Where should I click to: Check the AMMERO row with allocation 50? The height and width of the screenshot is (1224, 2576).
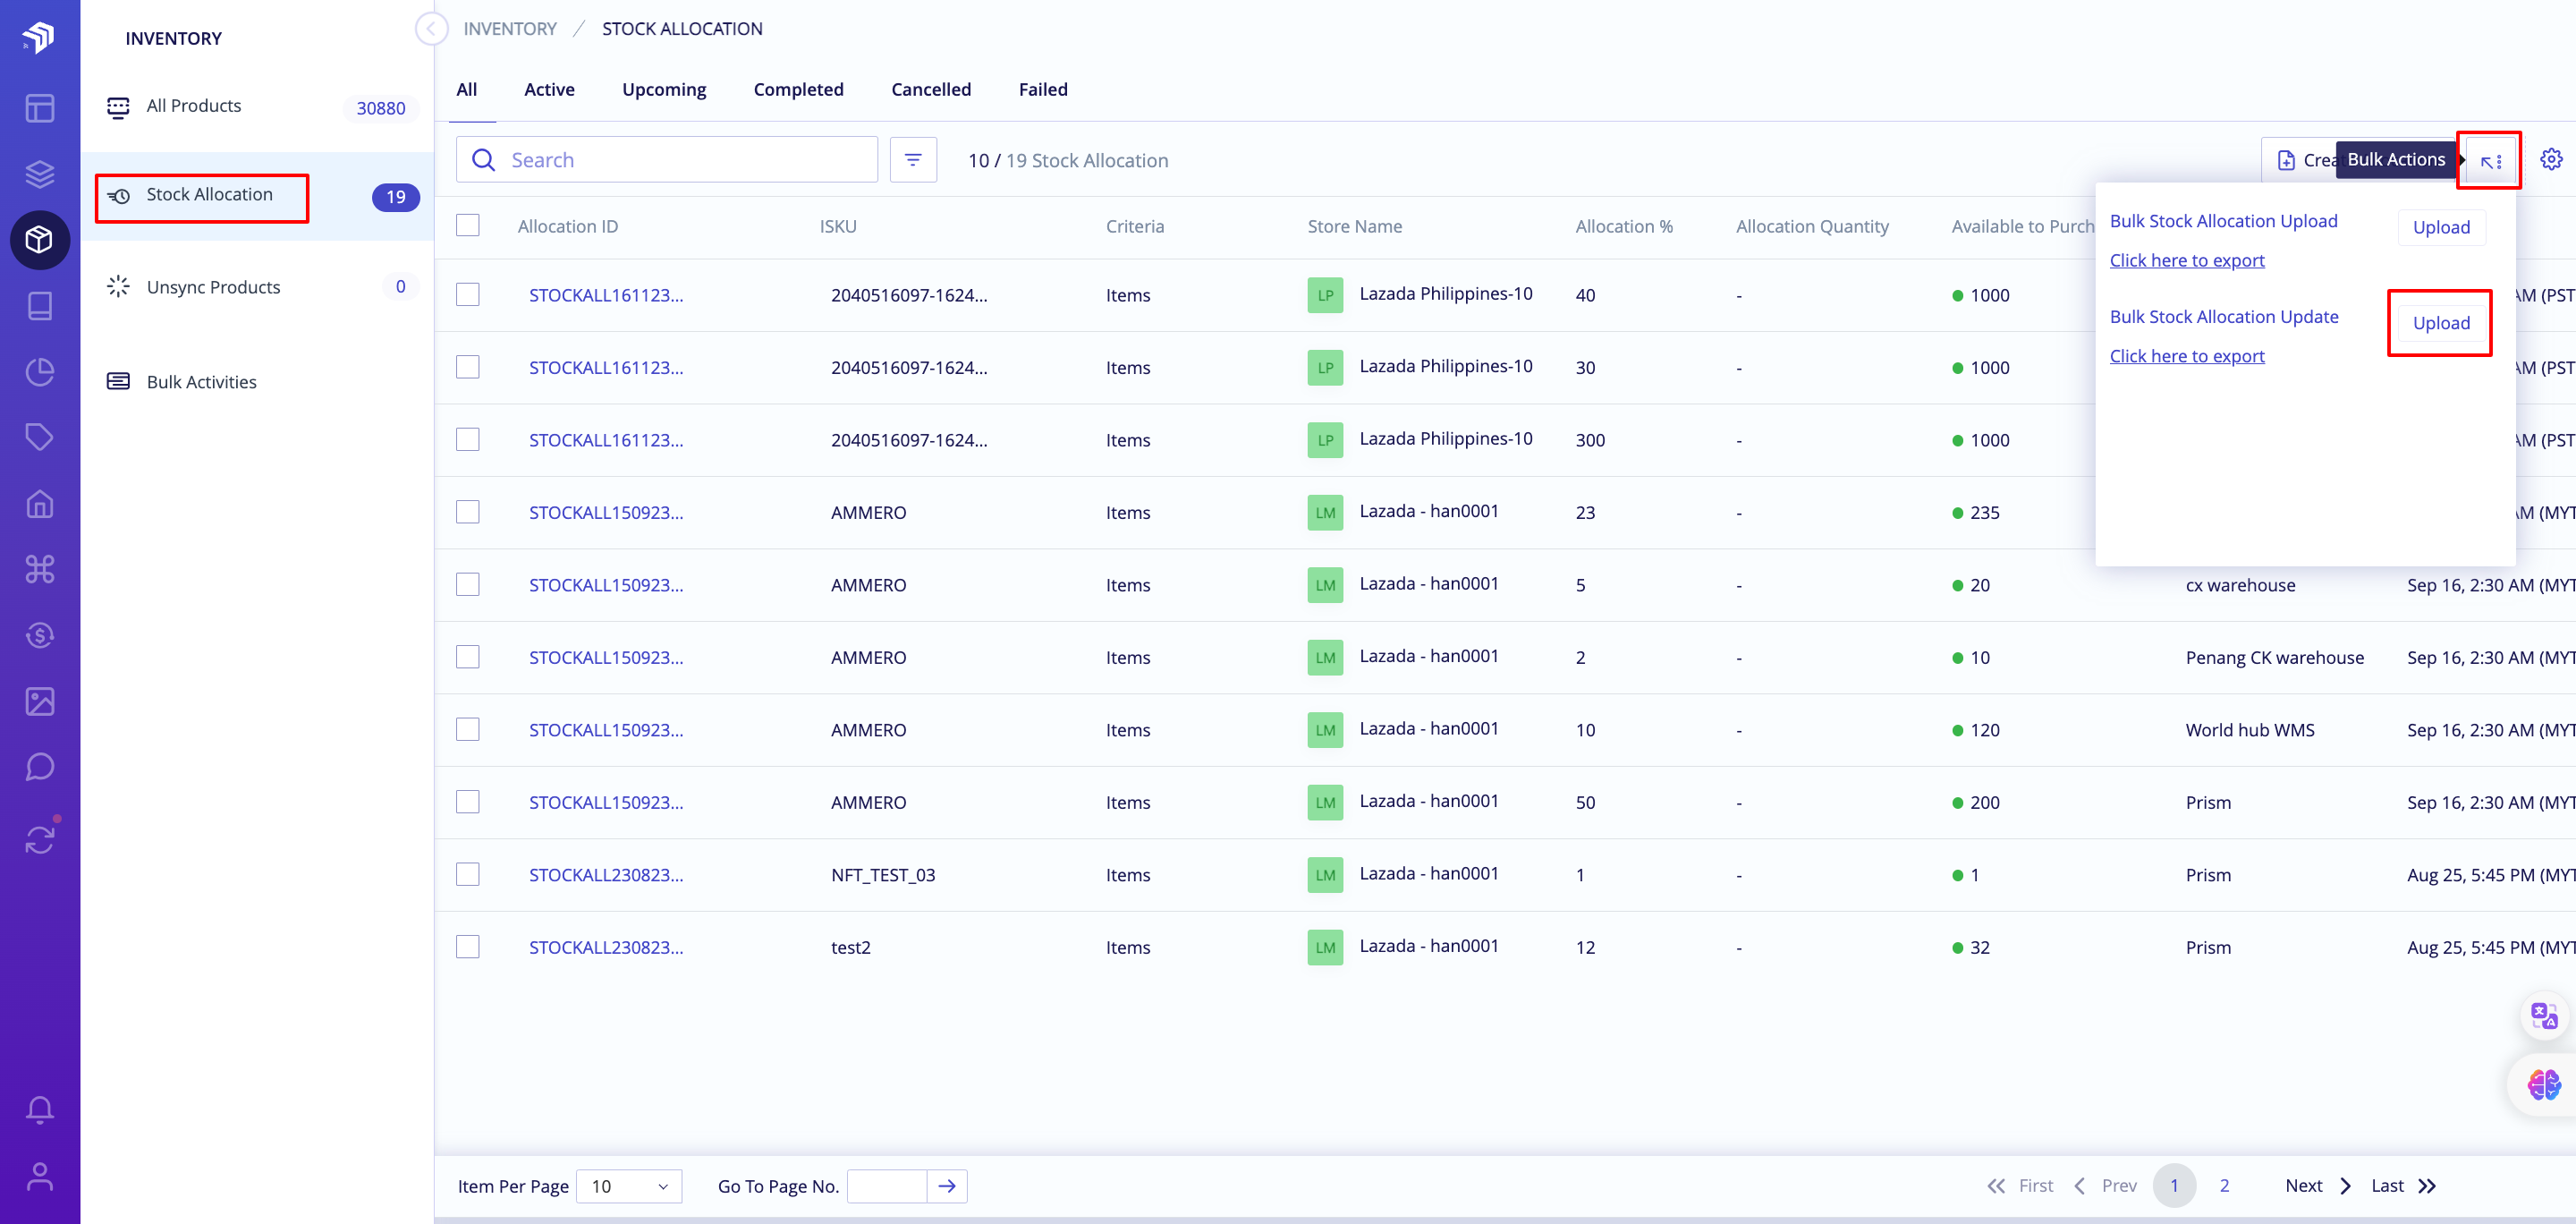(x=468, y=802)
